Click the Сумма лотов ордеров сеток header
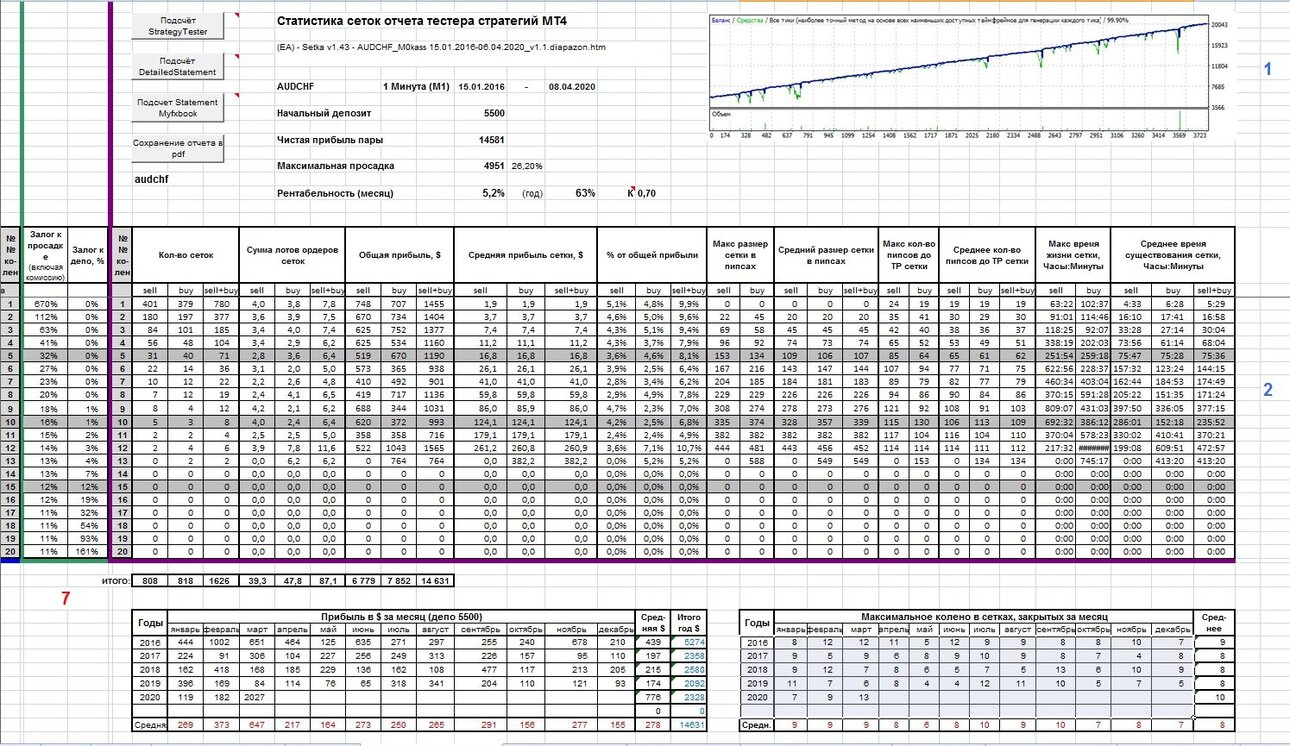Screen dimensions: 1290x746 tap(292, 255)
